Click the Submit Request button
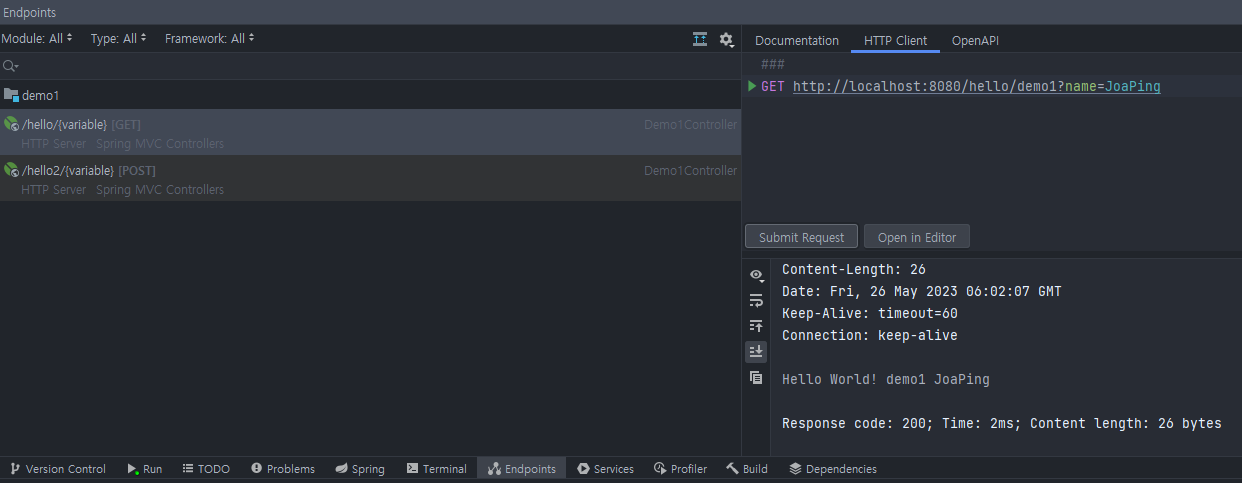The width and height of the screenshot is (1242, 483). tap(801, 237)
